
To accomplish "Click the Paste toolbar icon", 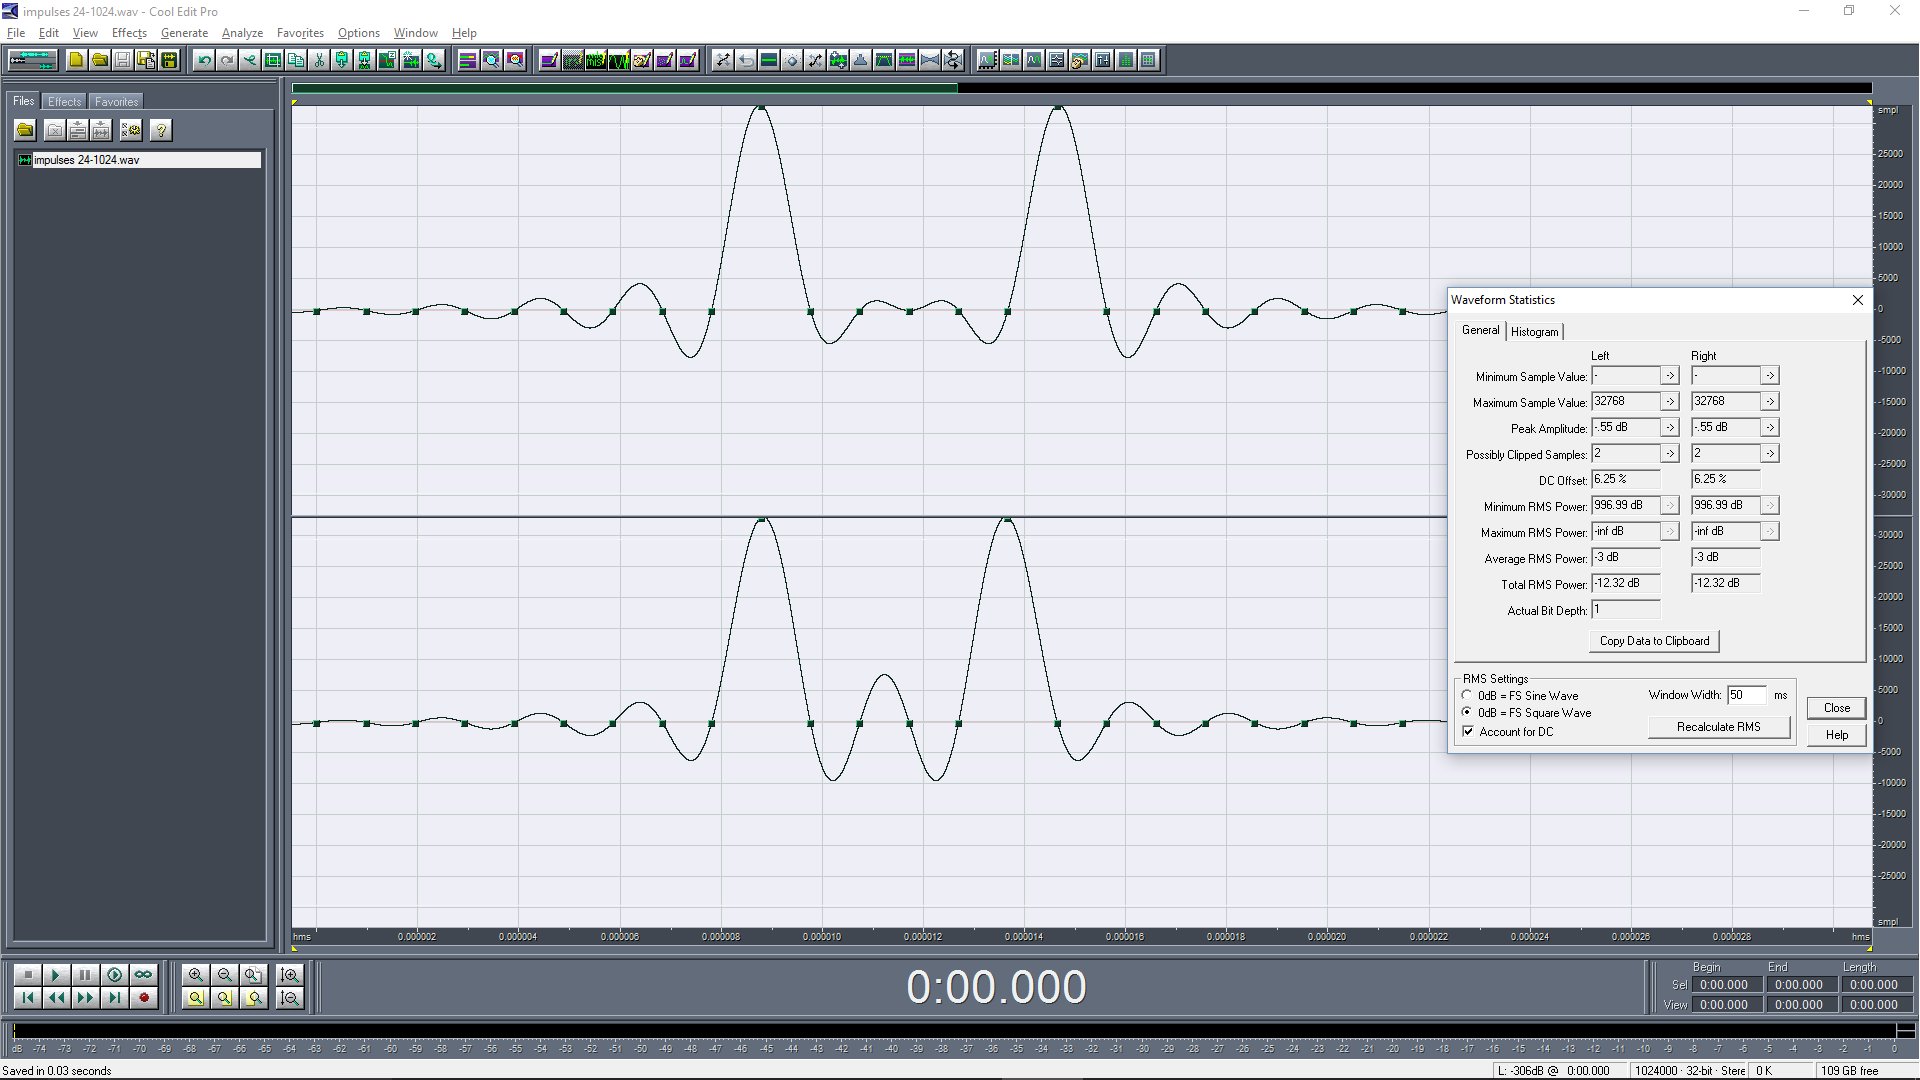I will (x=342, y=60).
